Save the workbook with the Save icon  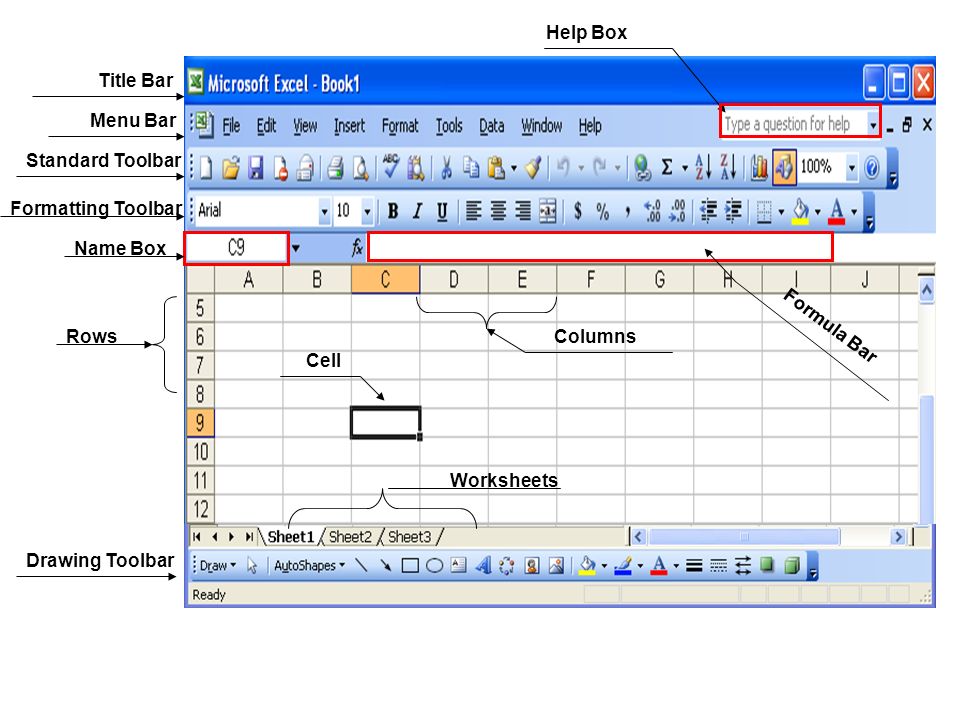(x=255, y=167)
